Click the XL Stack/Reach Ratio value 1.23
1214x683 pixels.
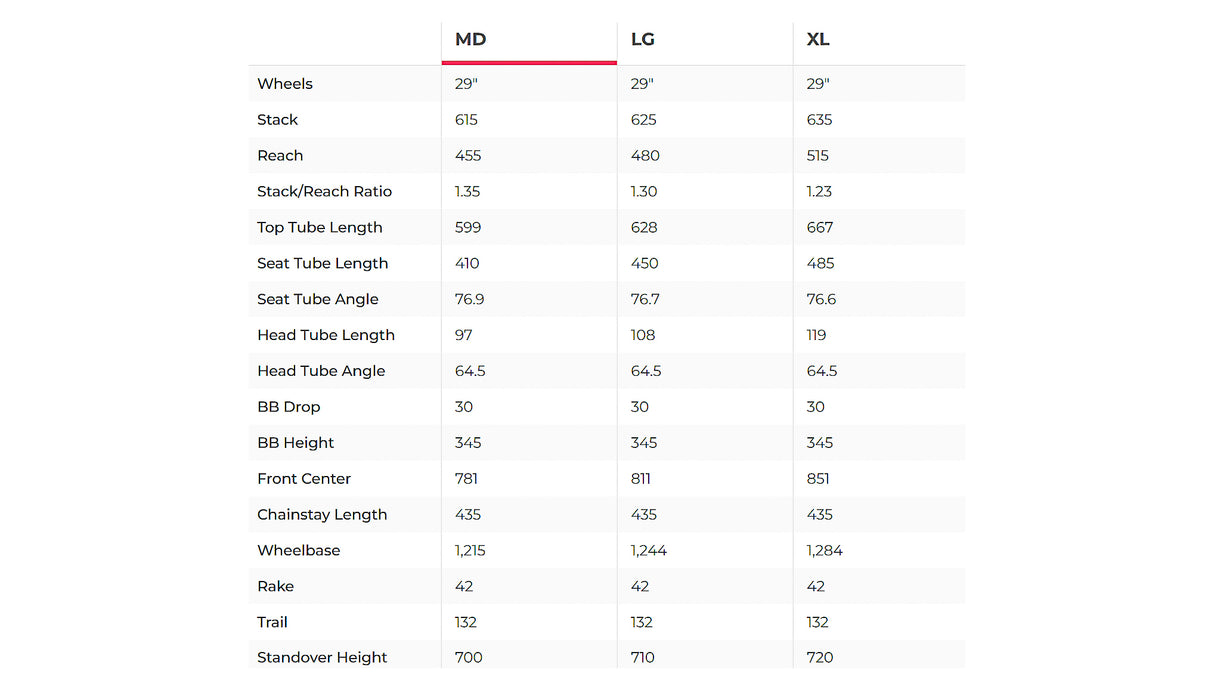[x=819, y=192]
